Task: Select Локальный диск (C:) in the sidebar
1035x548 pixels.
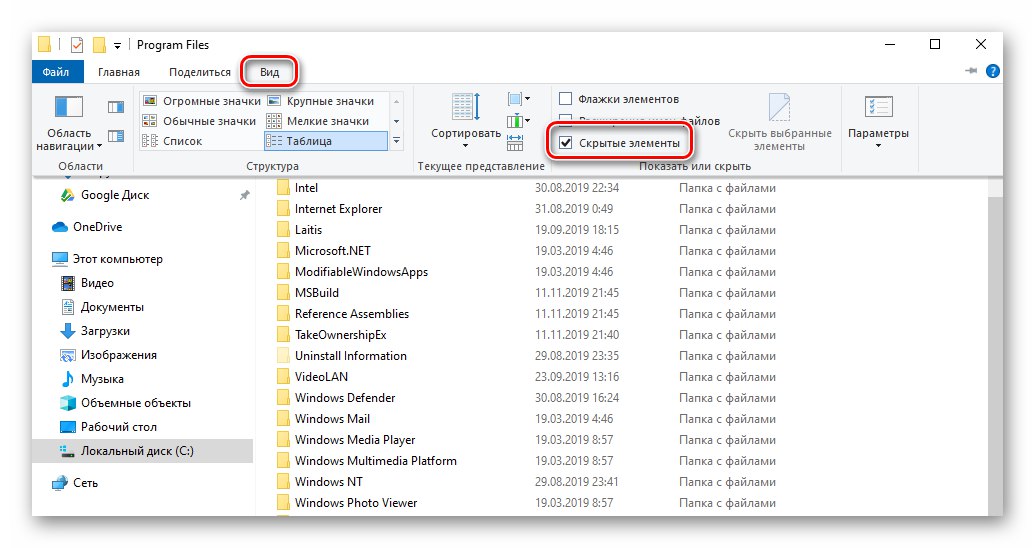Action: tap(142, 451)
